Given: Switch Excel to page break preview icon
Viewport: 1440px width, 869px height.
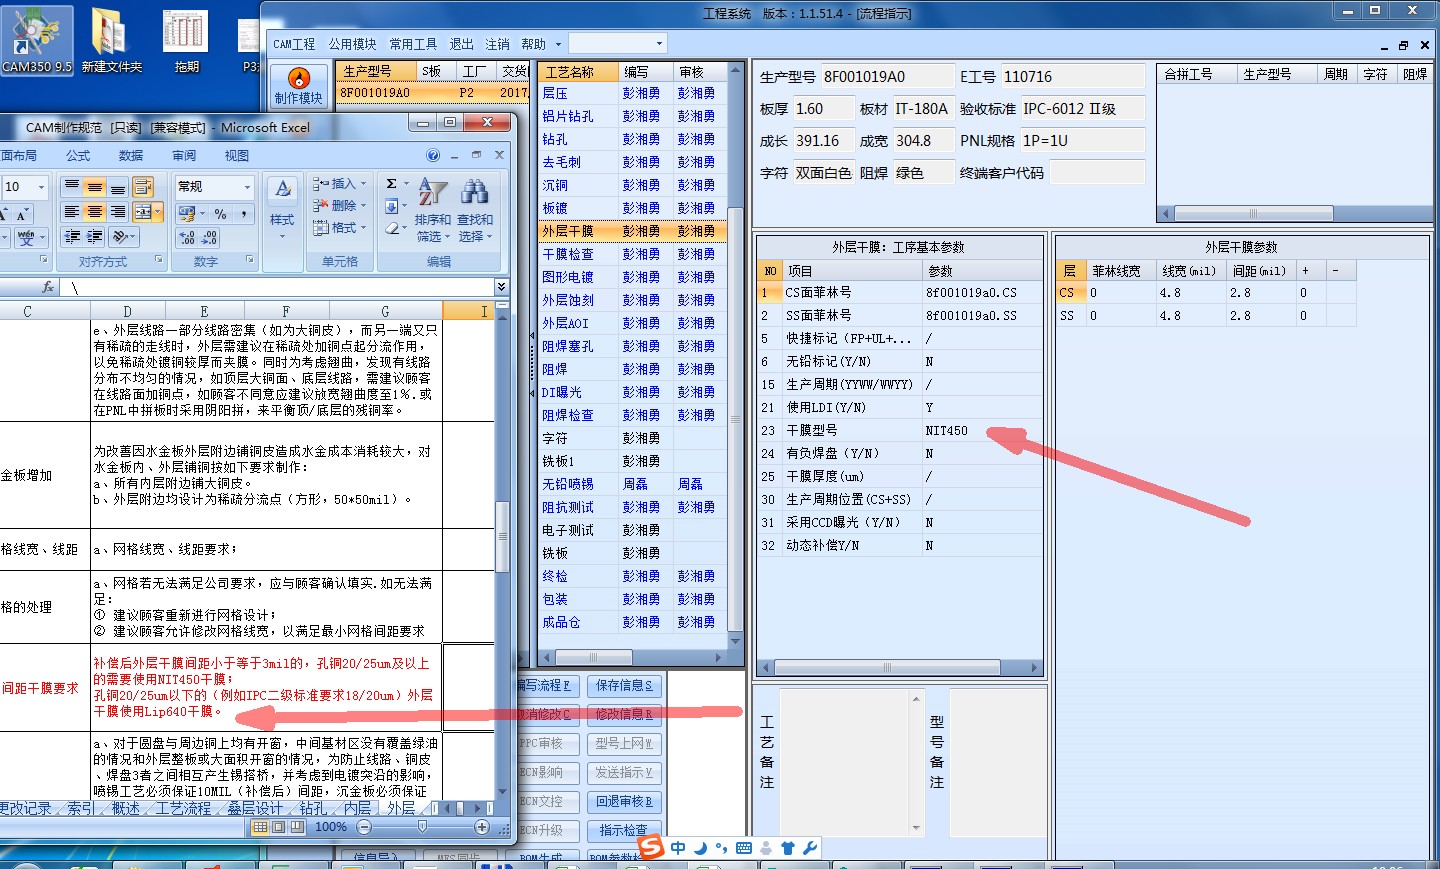Looking at the screenshot, I should 297,827.
